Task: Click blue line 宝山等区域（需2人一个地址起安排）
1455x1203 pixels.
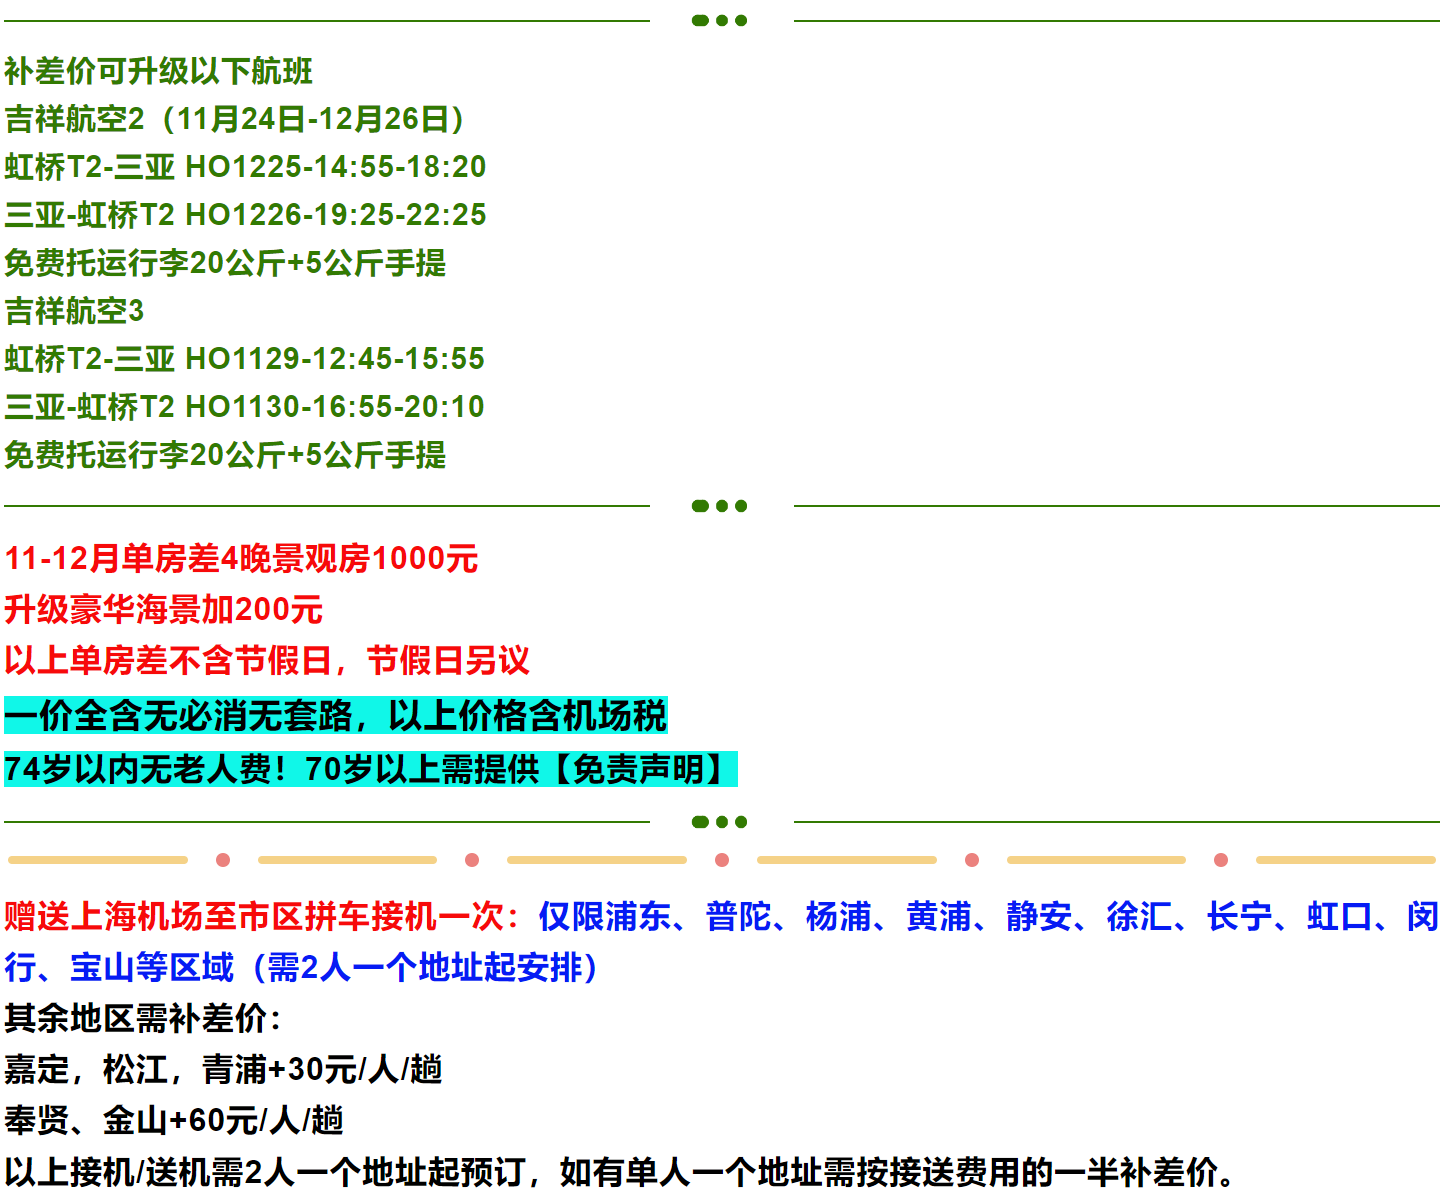Action: (x=335, y=967)
